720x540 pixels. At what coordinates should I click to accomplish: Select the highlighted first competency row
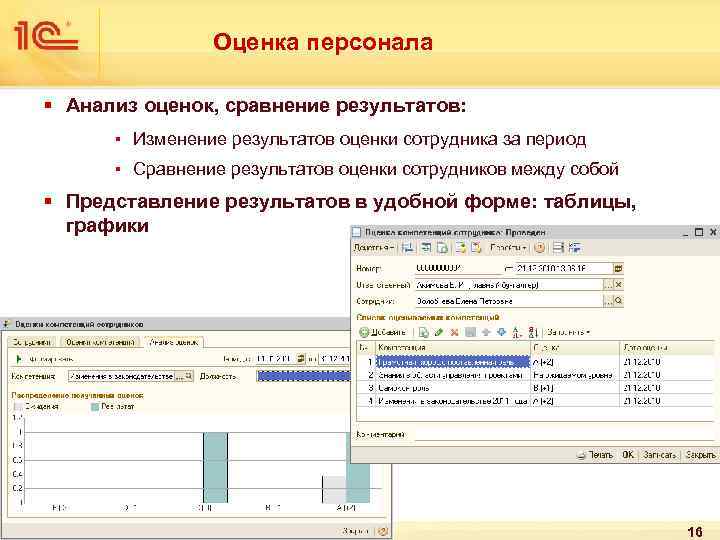[453, 362]
